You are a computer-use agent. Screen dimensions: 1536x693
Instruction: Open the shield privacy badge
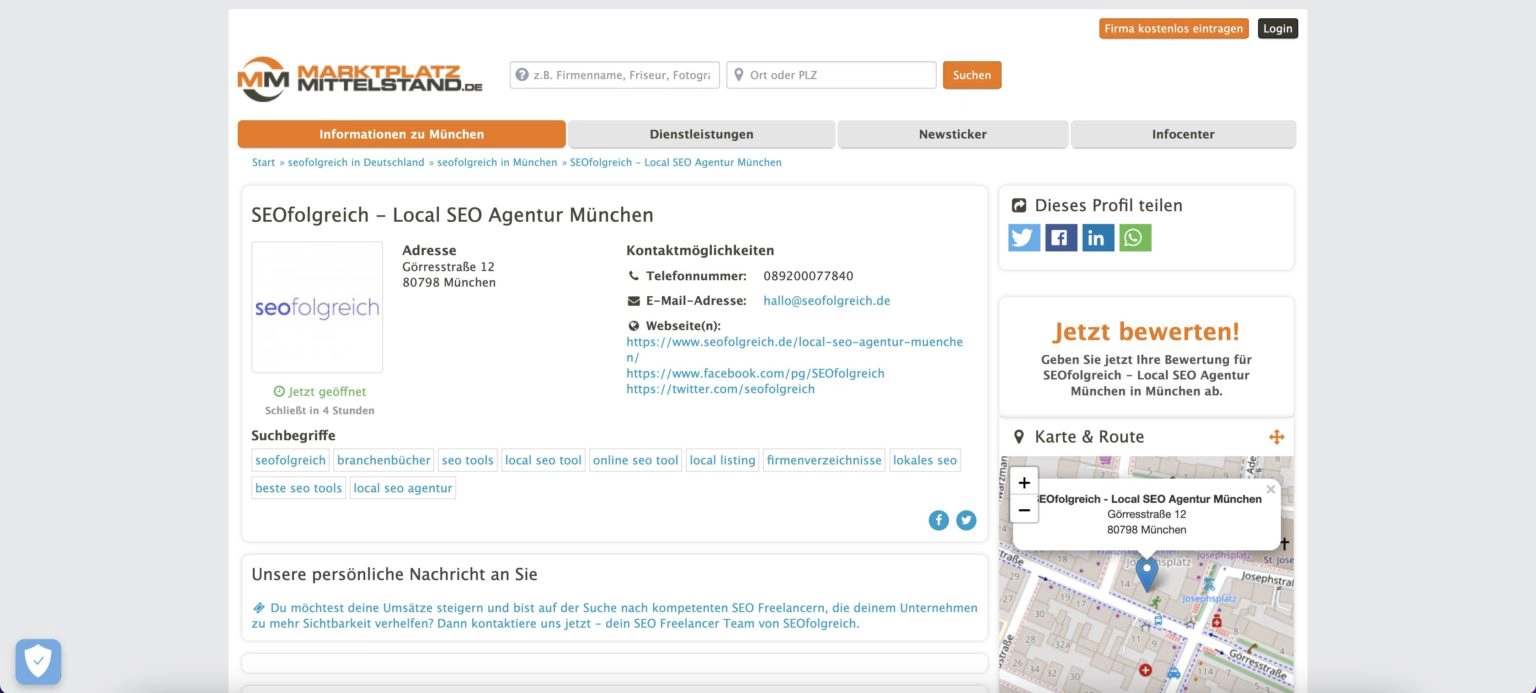pos(38,661)
